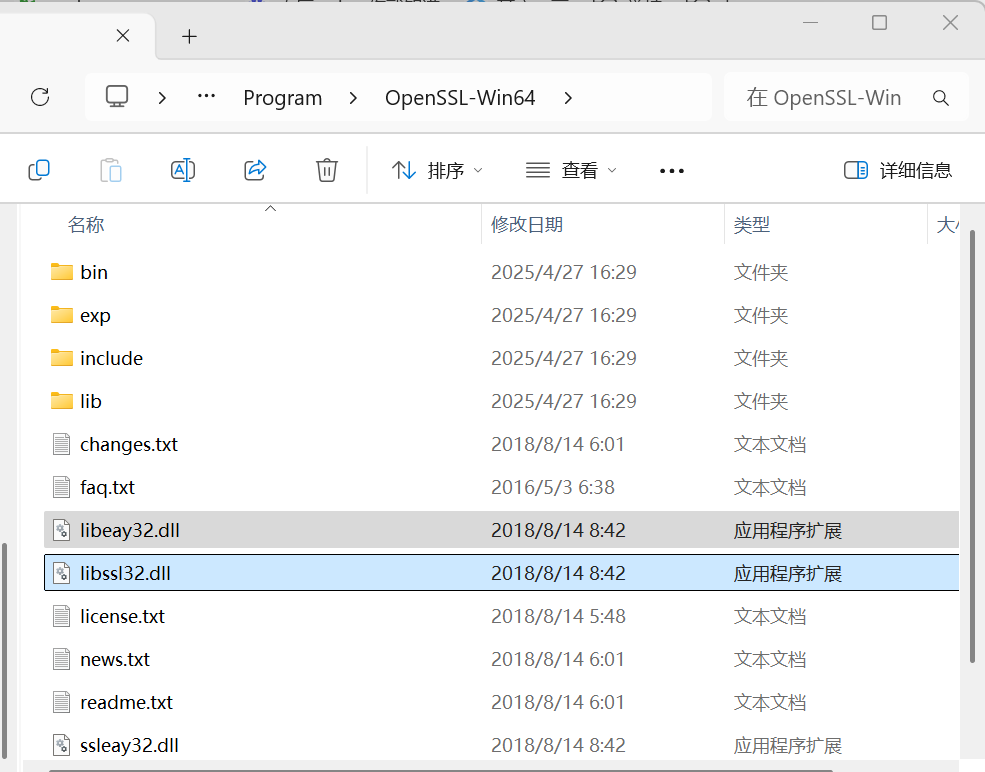This screenshot has width=985, height=772.
Task: Click the news.txt file icon
Action: [x=62, y=659]
